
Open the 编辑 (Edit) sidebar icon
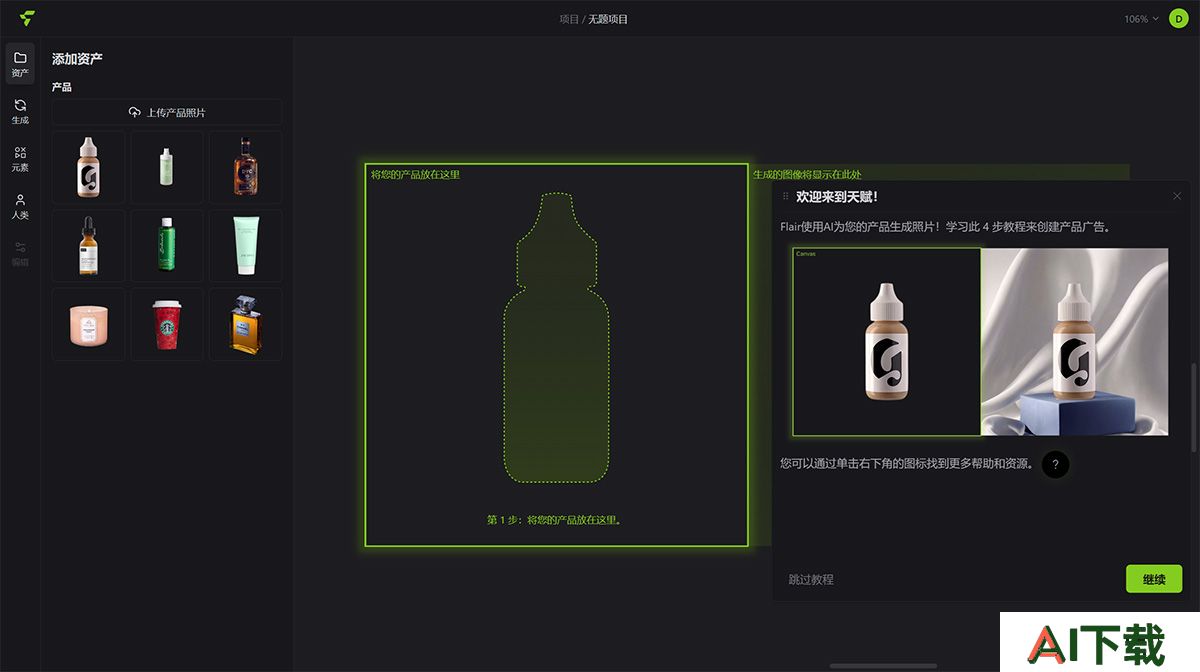point(20,253)
